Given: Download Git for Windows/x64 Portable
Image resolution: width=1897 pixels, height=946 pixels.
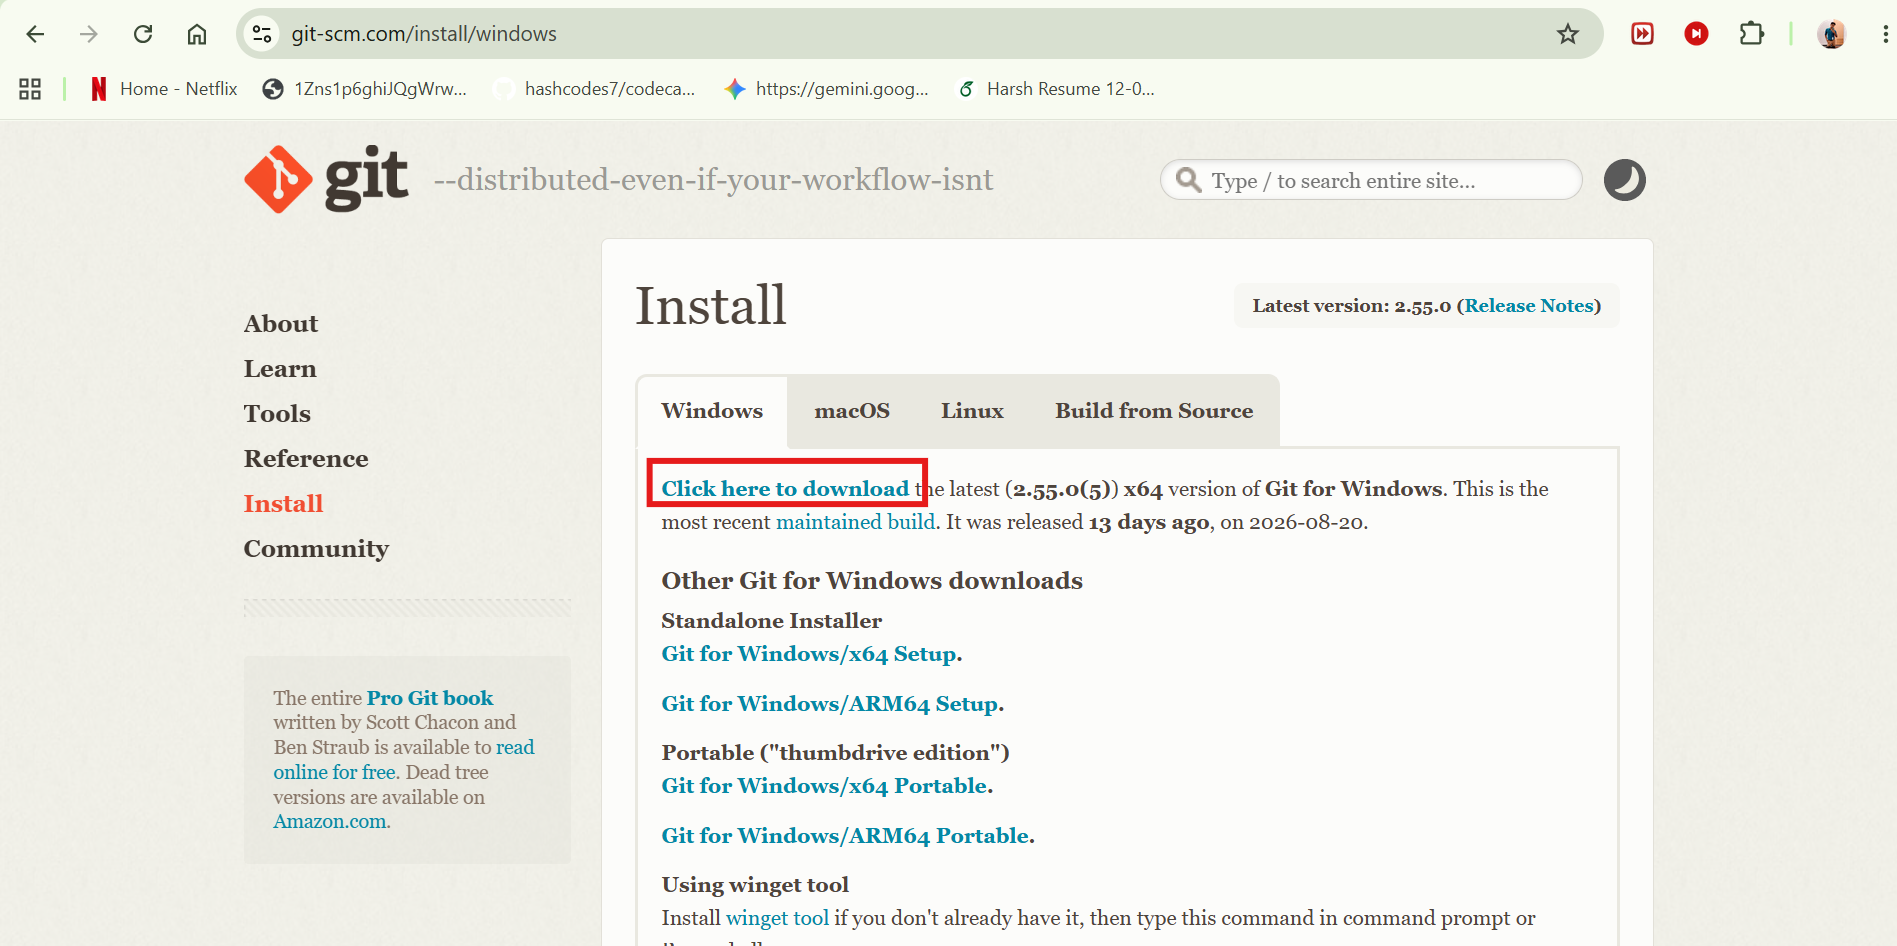Looking at the screenshot, I should tap(825, 786).
